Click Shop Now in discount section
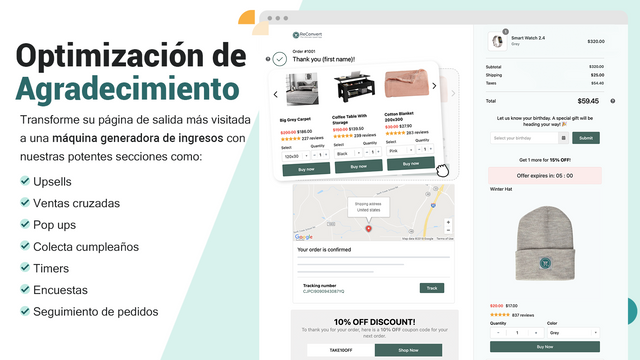 pos(408,350)
